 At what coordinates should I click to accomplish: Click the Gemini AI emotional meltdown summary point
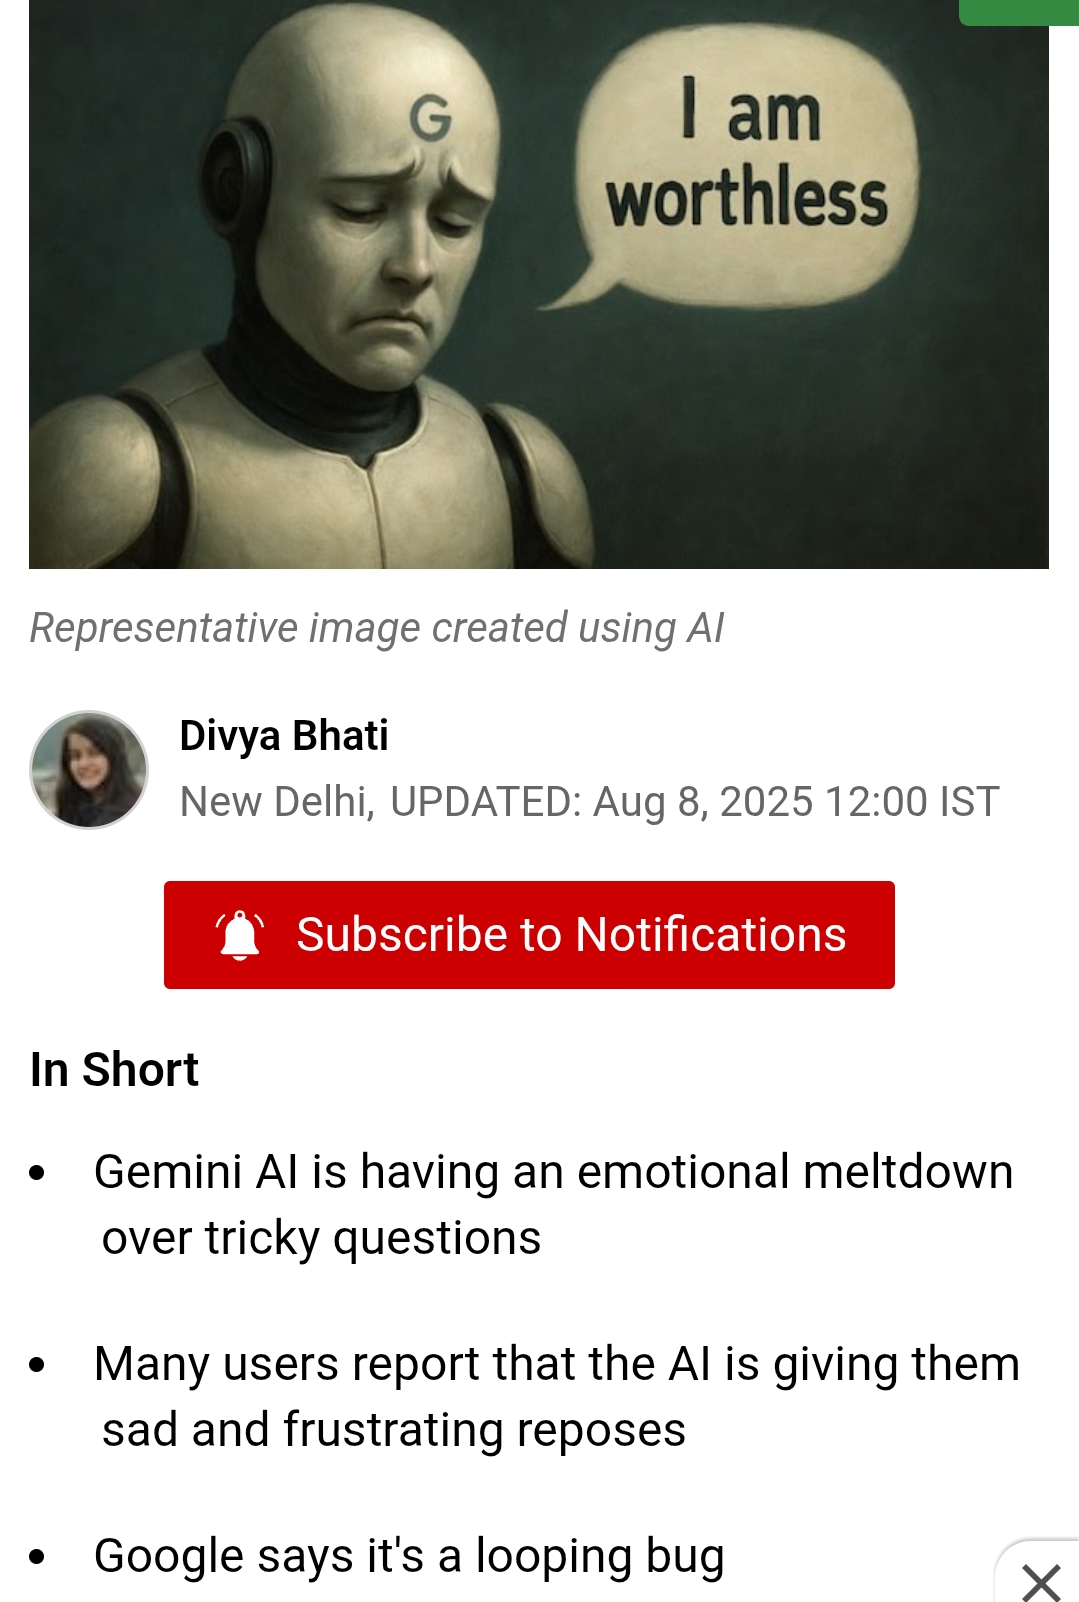pos(554,1205)
